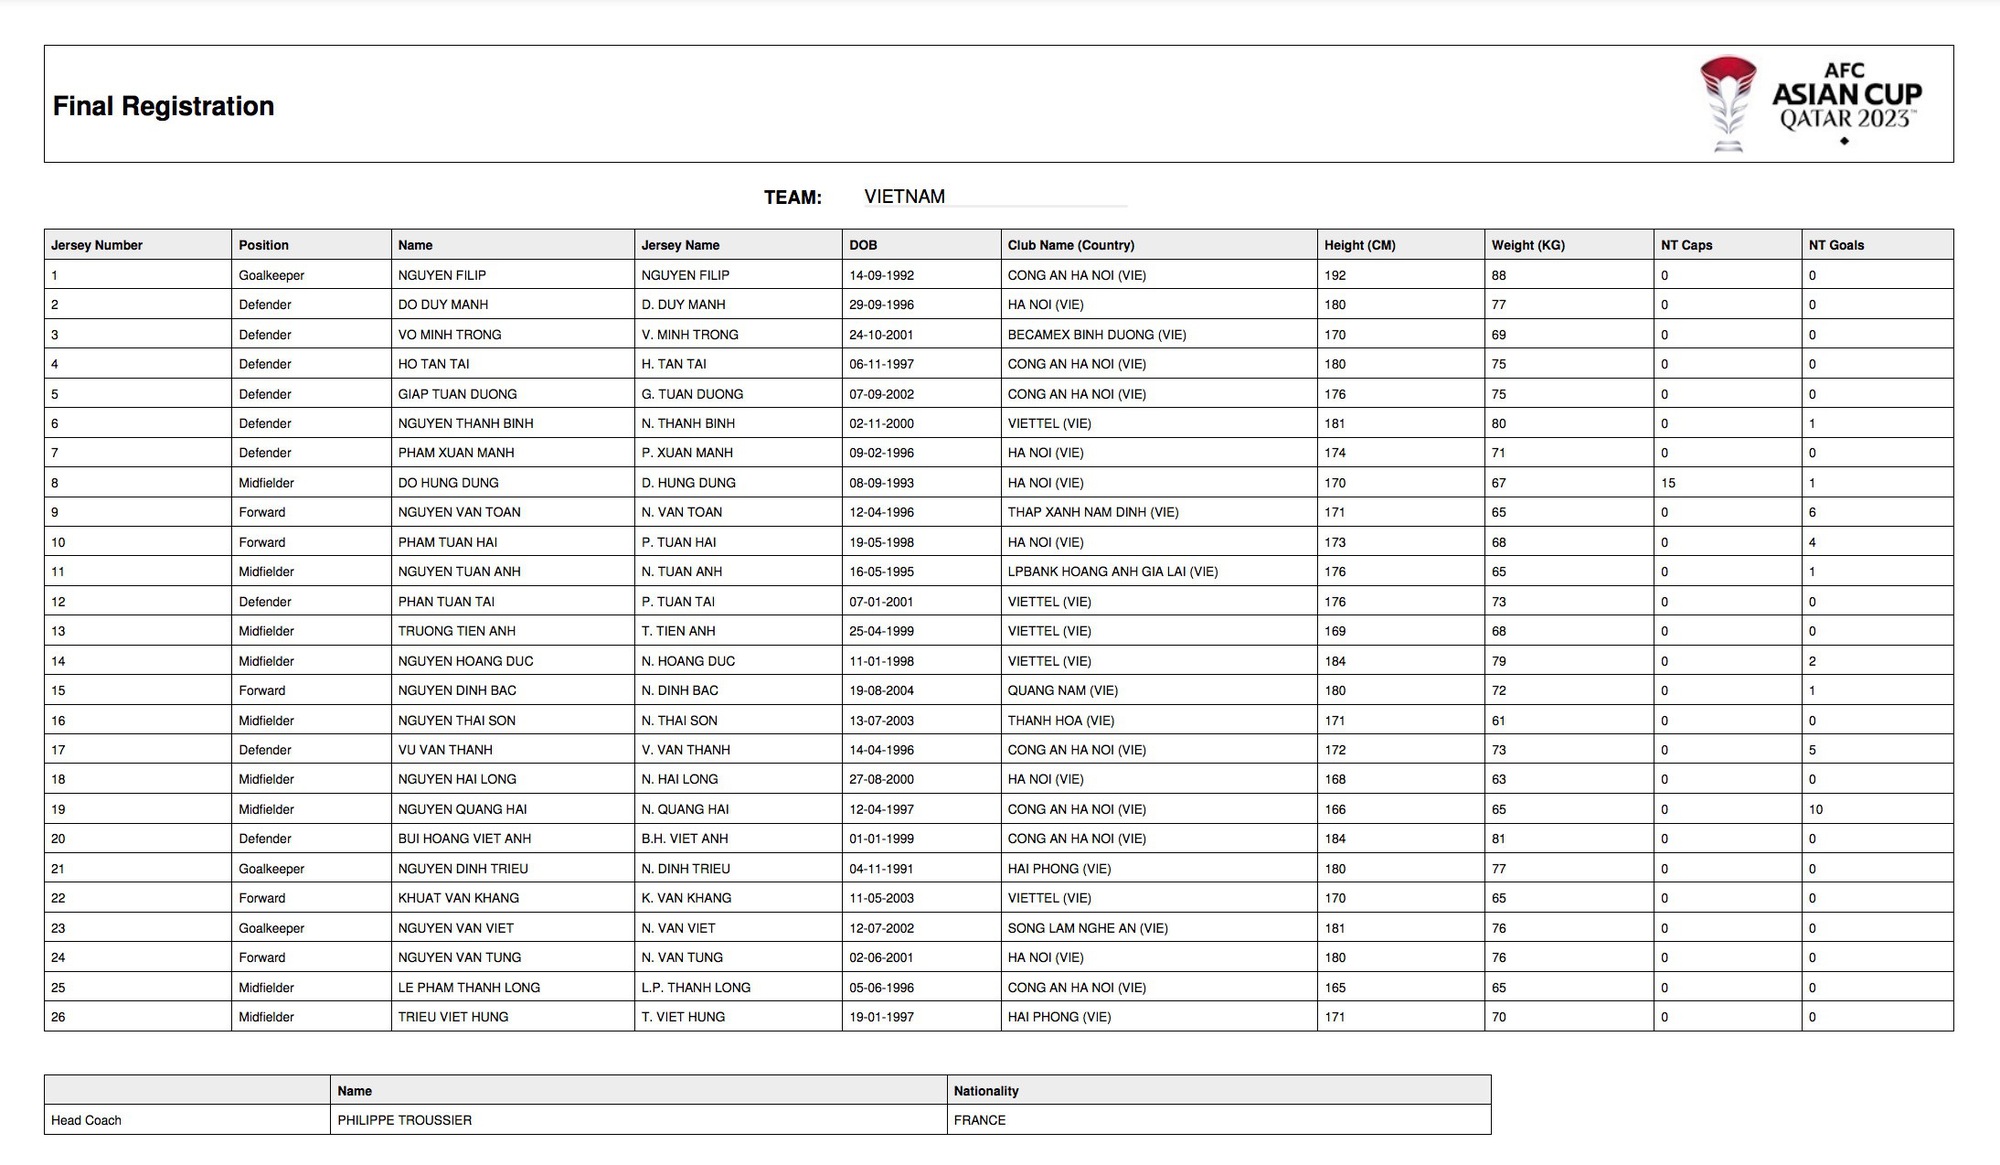
Task: Select the name PHAM TUAN HAI
Action: (x=447, y=542)
